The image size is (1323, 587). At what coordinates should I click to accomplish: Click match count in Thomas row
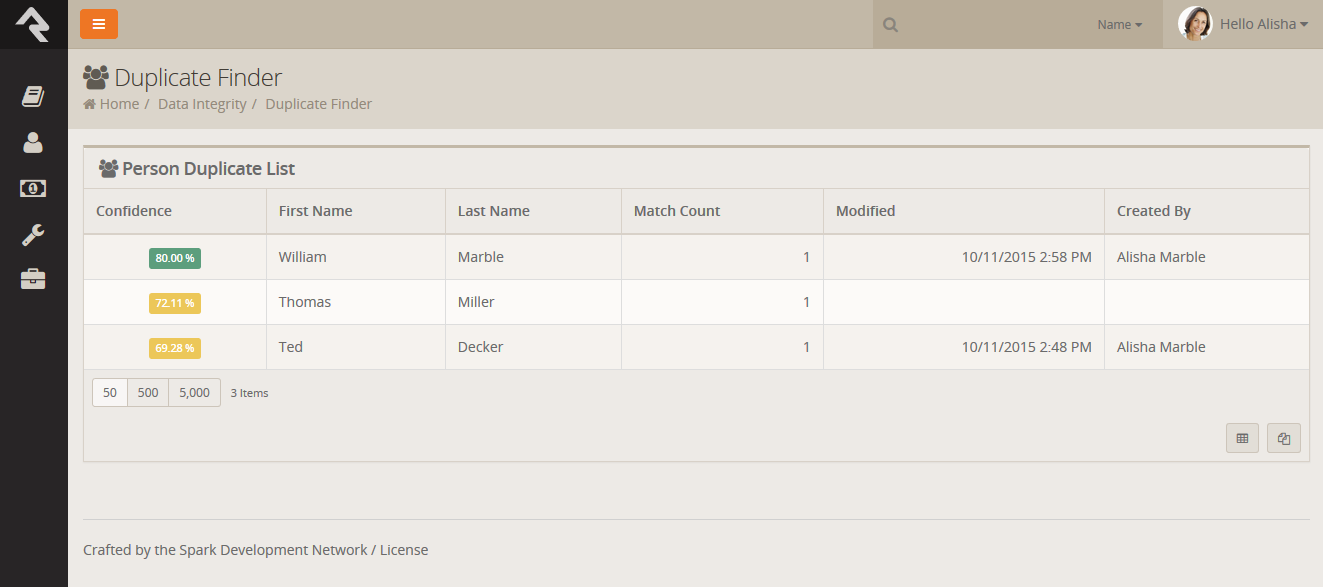click(806, 302)
